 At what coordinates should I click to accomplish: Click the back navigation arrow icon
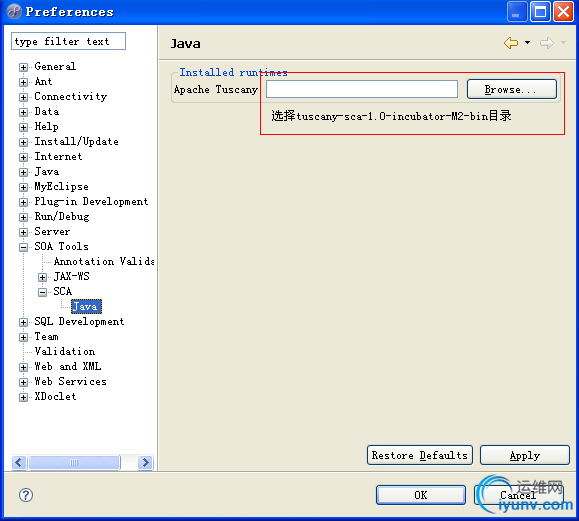point(511,43)
